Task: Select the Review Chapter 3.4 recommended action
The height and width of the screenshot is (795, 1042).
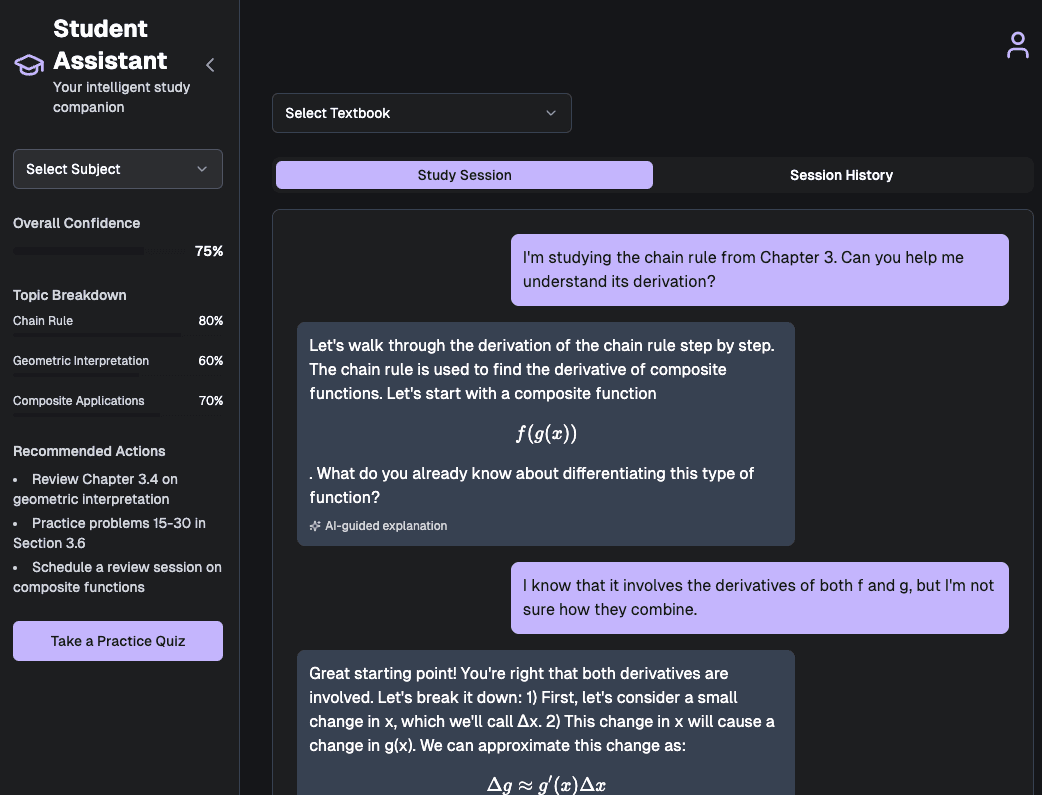Action: (x=95, y=489)
